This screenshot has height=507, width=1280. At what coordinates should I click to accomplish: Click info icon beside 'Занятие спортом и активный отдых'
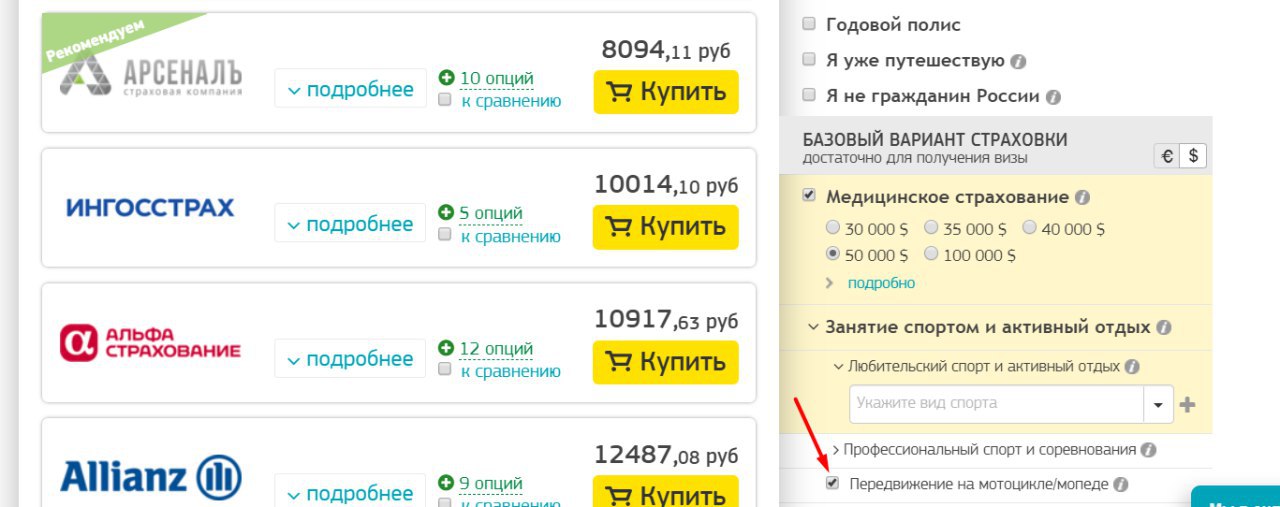[x=1163, y=328]
